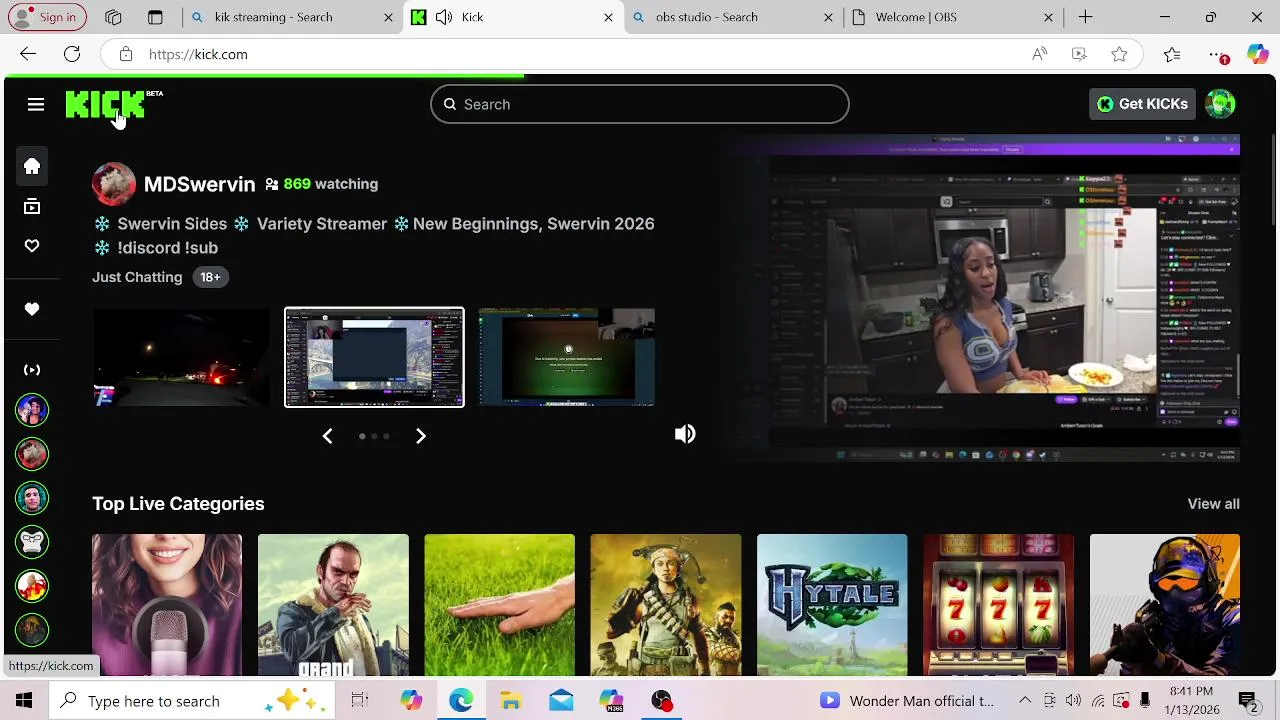Select the dark night stream thumbnail
Viewport: 1280px width, 720px height.
[181, 357]
